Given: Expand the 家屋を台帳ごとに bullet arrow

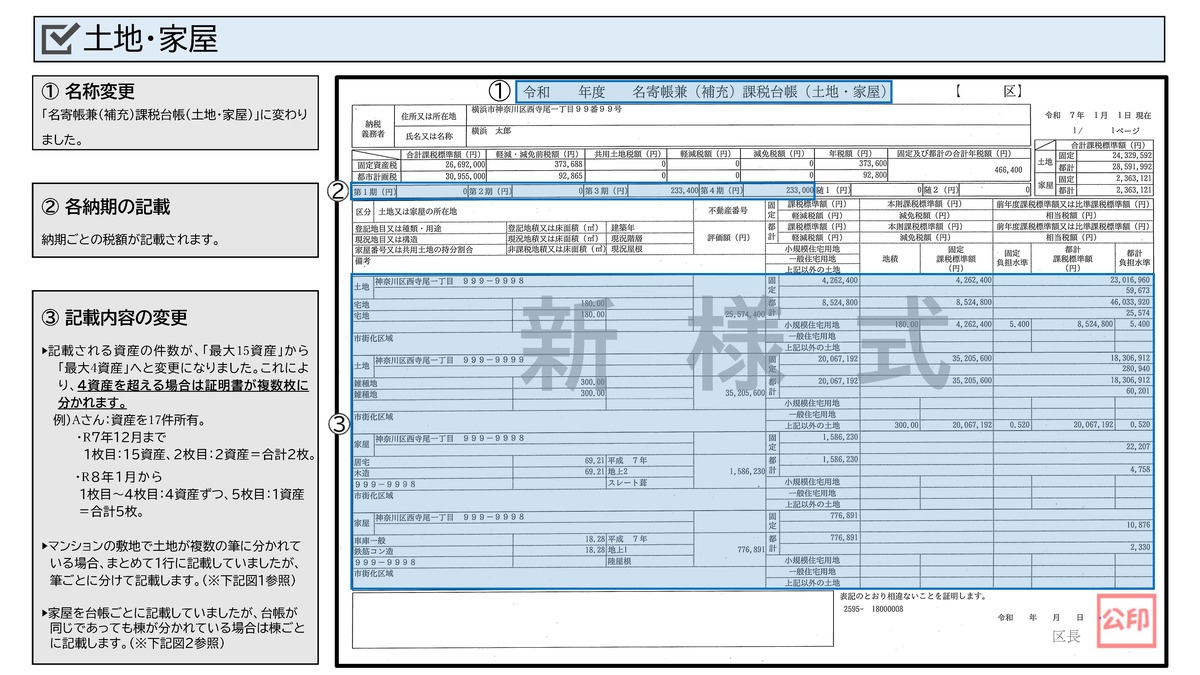Looking at the screenshot, I should click(x=45, y=611).
